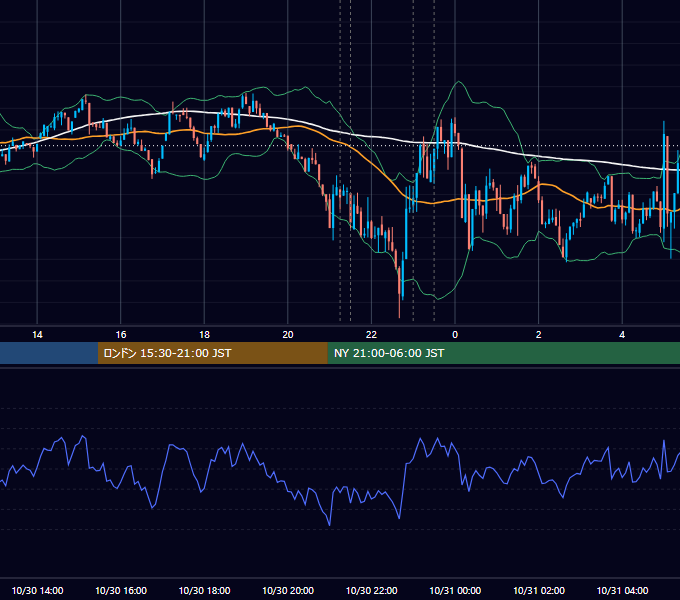Click the ロンドン 15:30-21:00 JST session bar
Image resolution: width=680 pixels, height=600 pixels.
click(x=212, y=353)
